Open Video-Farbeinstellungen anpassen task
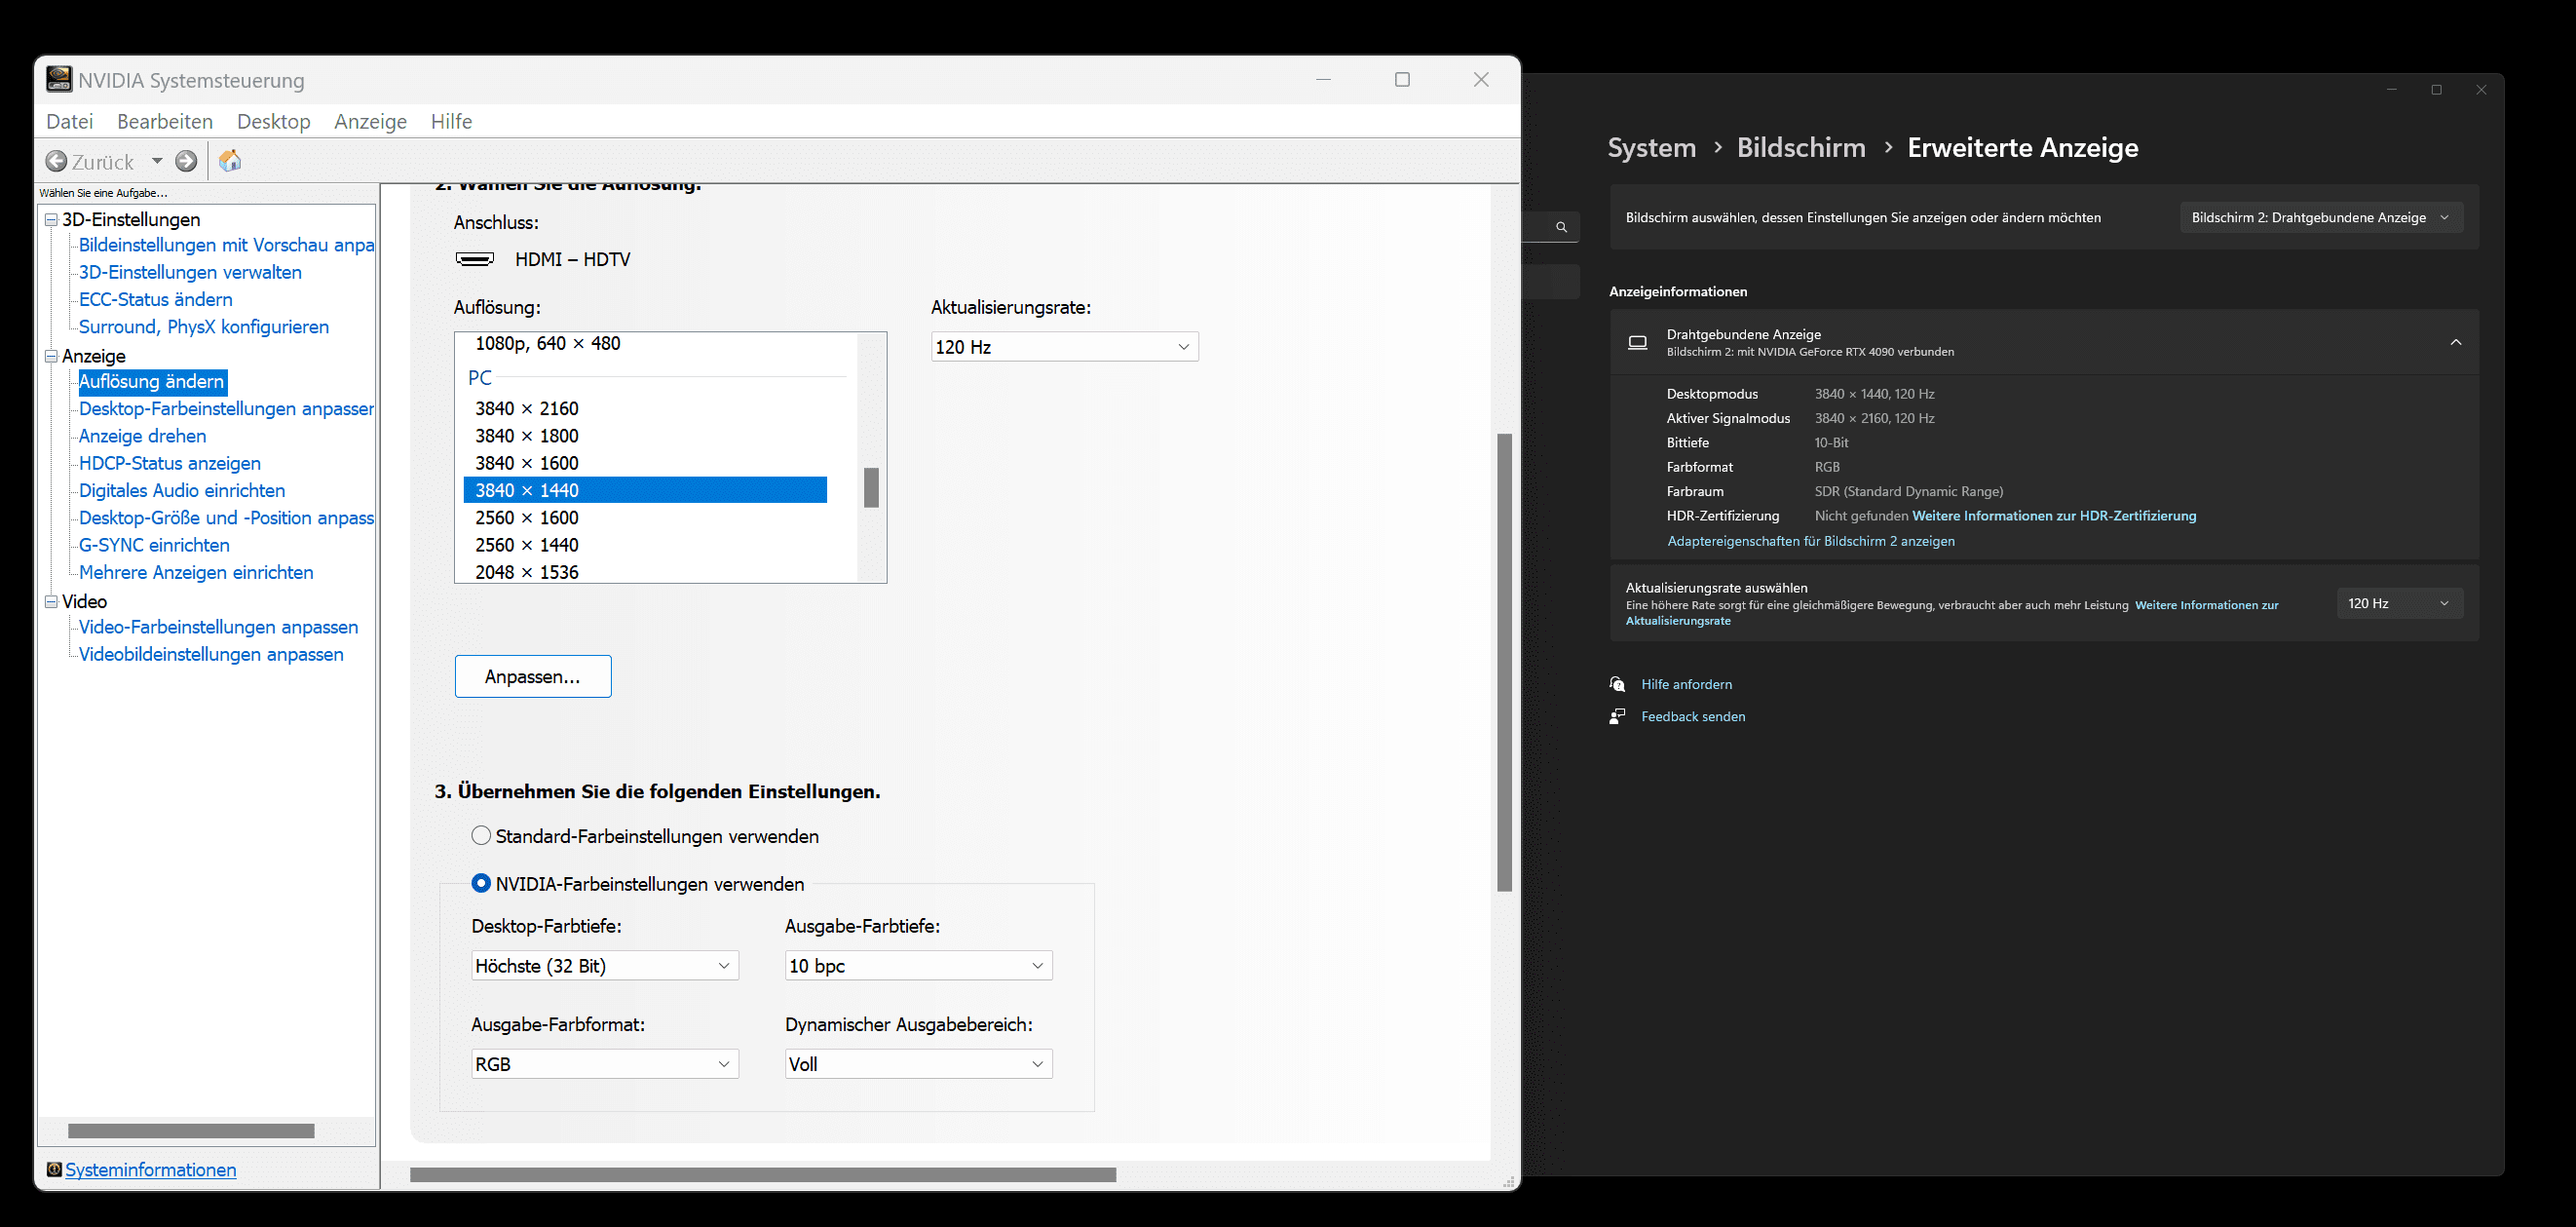This screenshot has width=2576, height=1227. click(218, 627)
